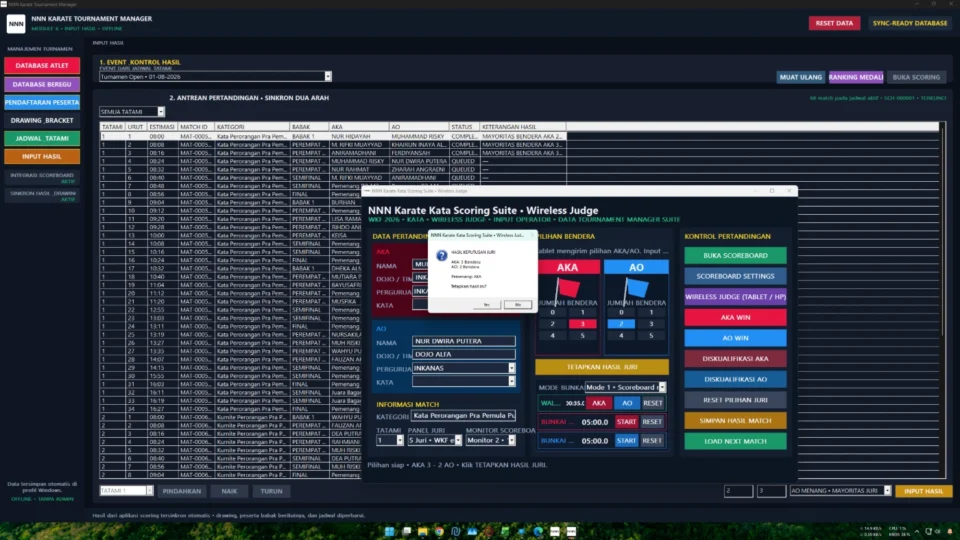960x540 pixels.
Task: Open File Explorer from the taskbar
Action: click(422, 531)
